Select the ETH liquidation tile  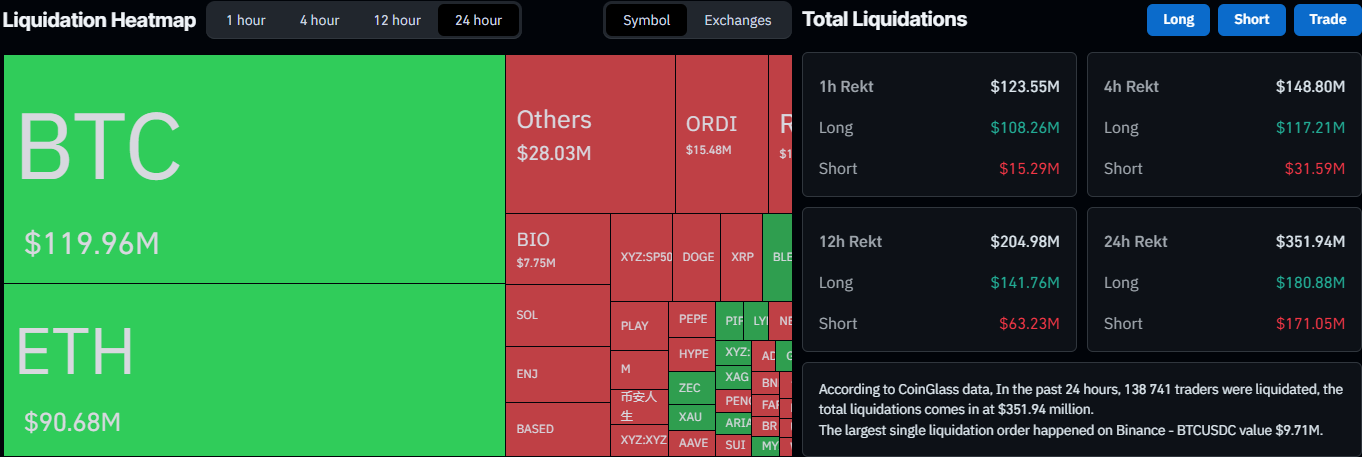tap(254, 369)
